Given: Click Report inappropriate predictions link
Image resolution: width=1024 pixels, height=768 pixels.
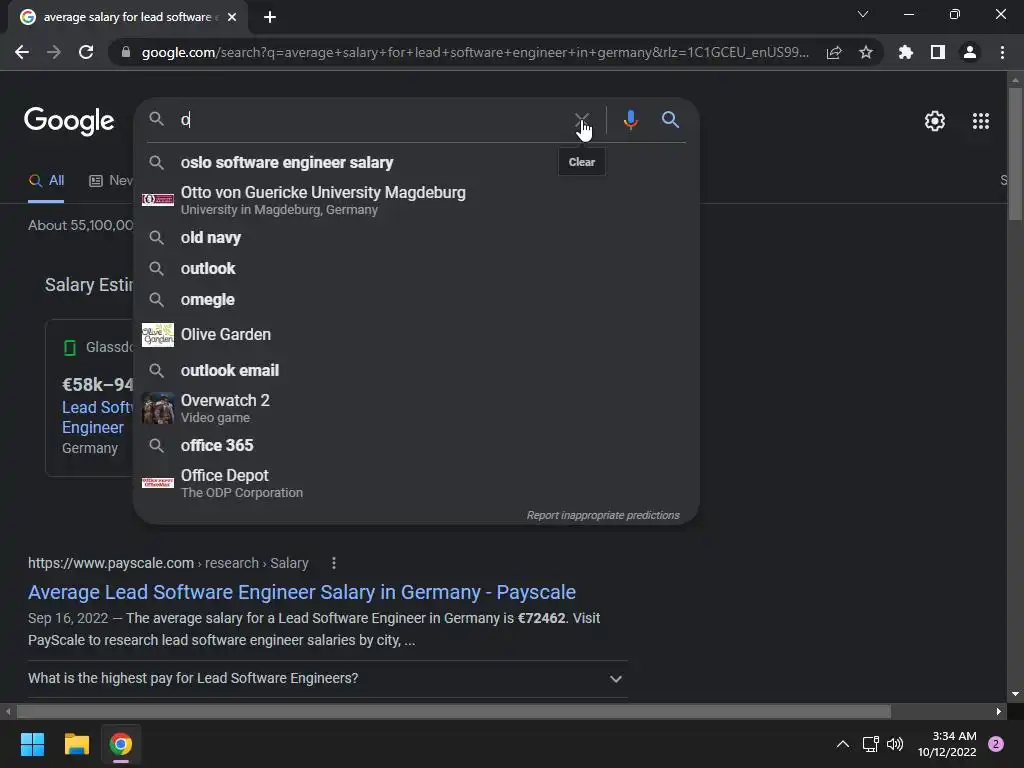Looking at the screenshot, I should tap(603, 515).
